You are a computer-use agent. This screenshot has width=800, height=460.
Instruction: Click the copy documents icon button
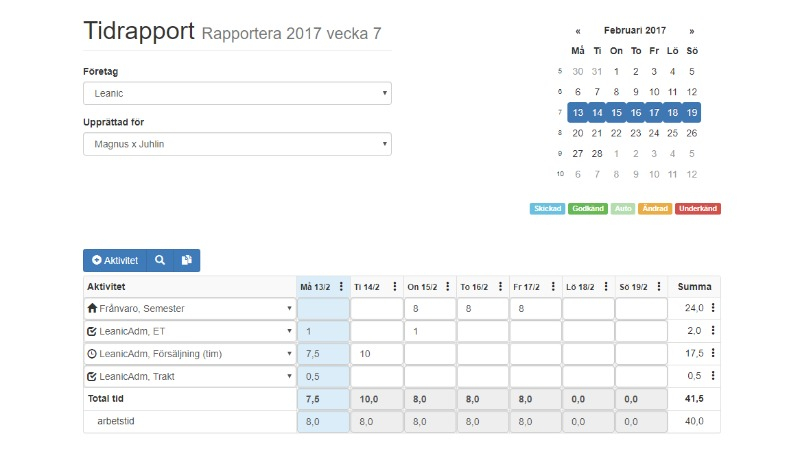tap(187, 260)
